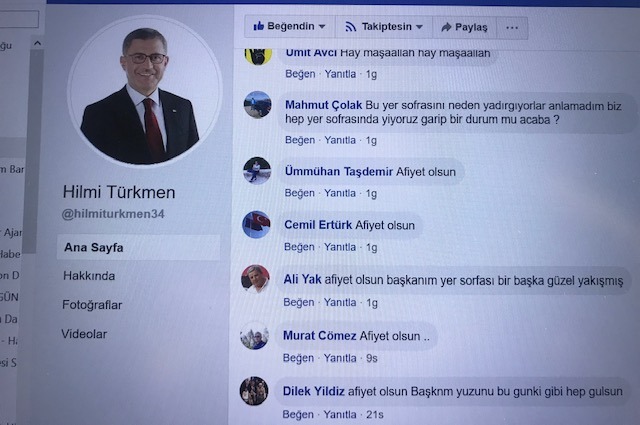640x425 pixels.
Task: Open the three-dots more options menu
Action: coord(512,28)
